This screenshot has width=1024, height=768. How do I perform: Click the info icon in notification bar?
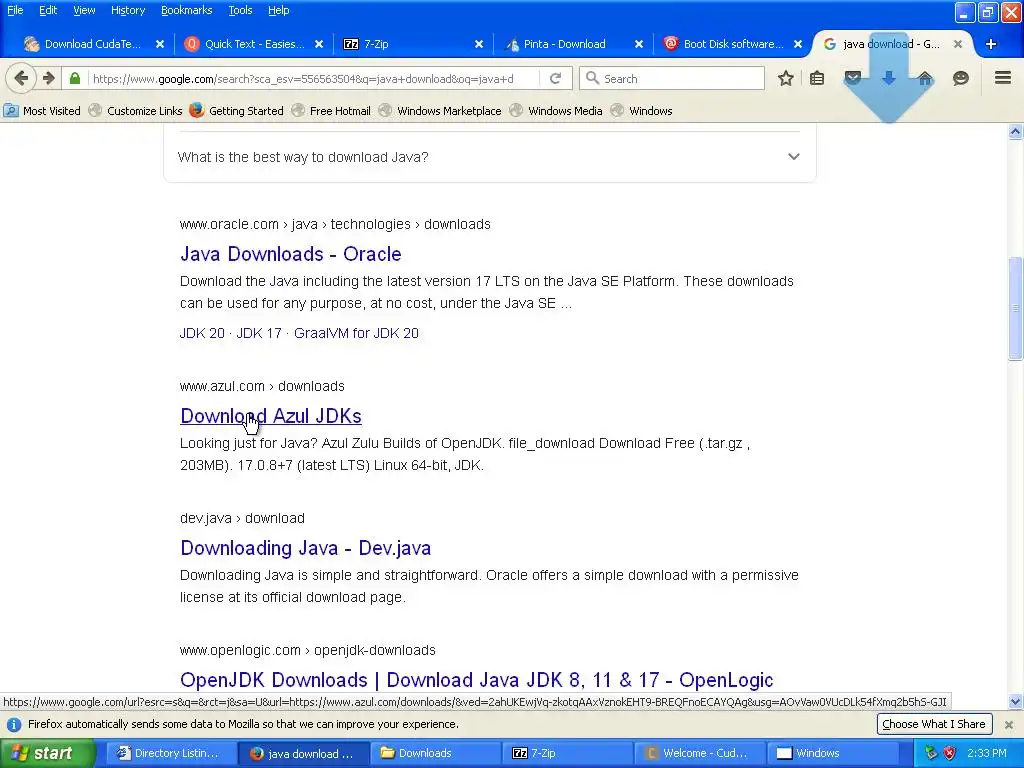(14, 725)
